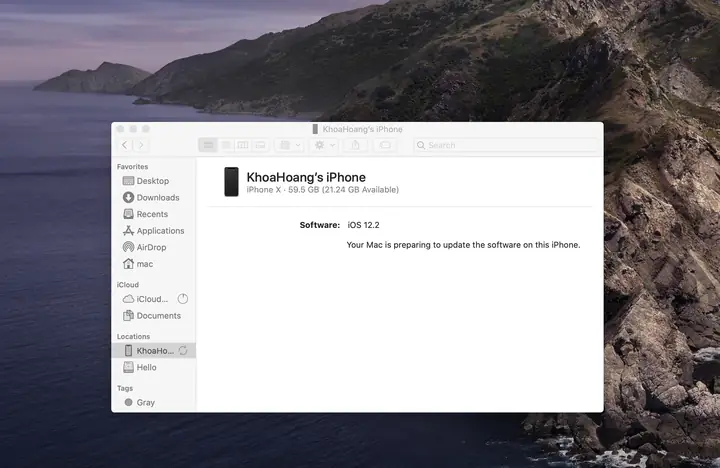
Task: Switch Finder to column view
Action: [x=242, y=145]
